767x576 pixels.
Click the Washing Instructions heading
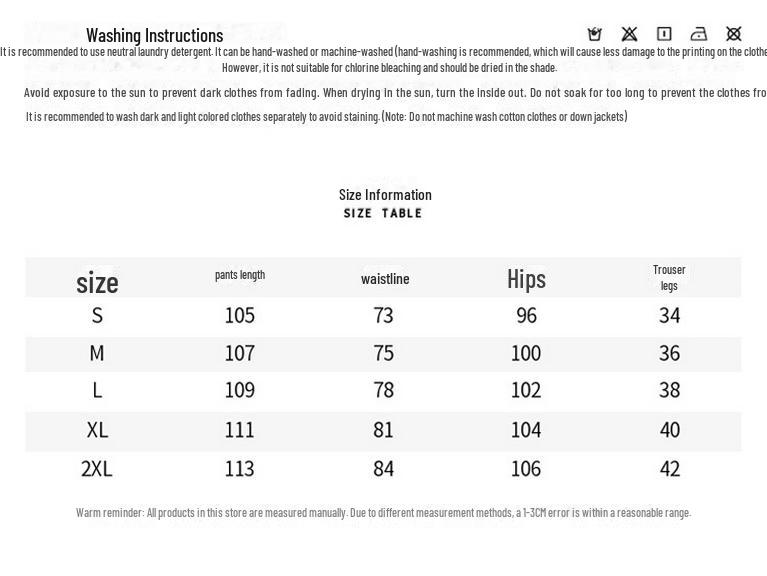pos(154,35)
